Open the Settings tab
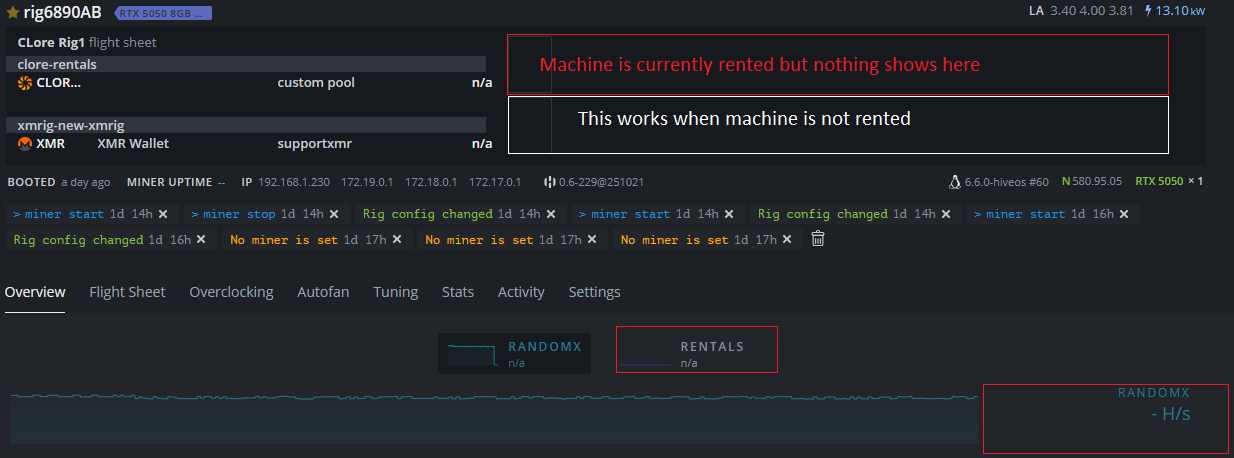Screen dimensions: 1234x458 (594, 292)
